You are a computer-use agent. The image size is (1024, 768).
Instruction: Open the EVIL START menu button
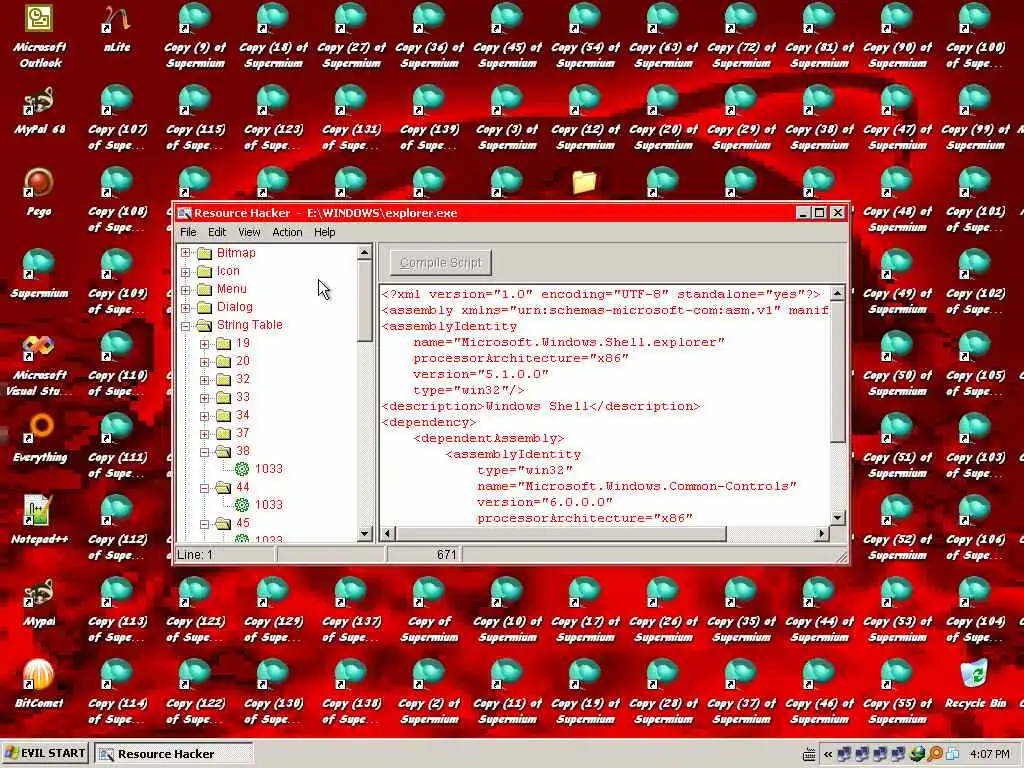coord(45,753)
